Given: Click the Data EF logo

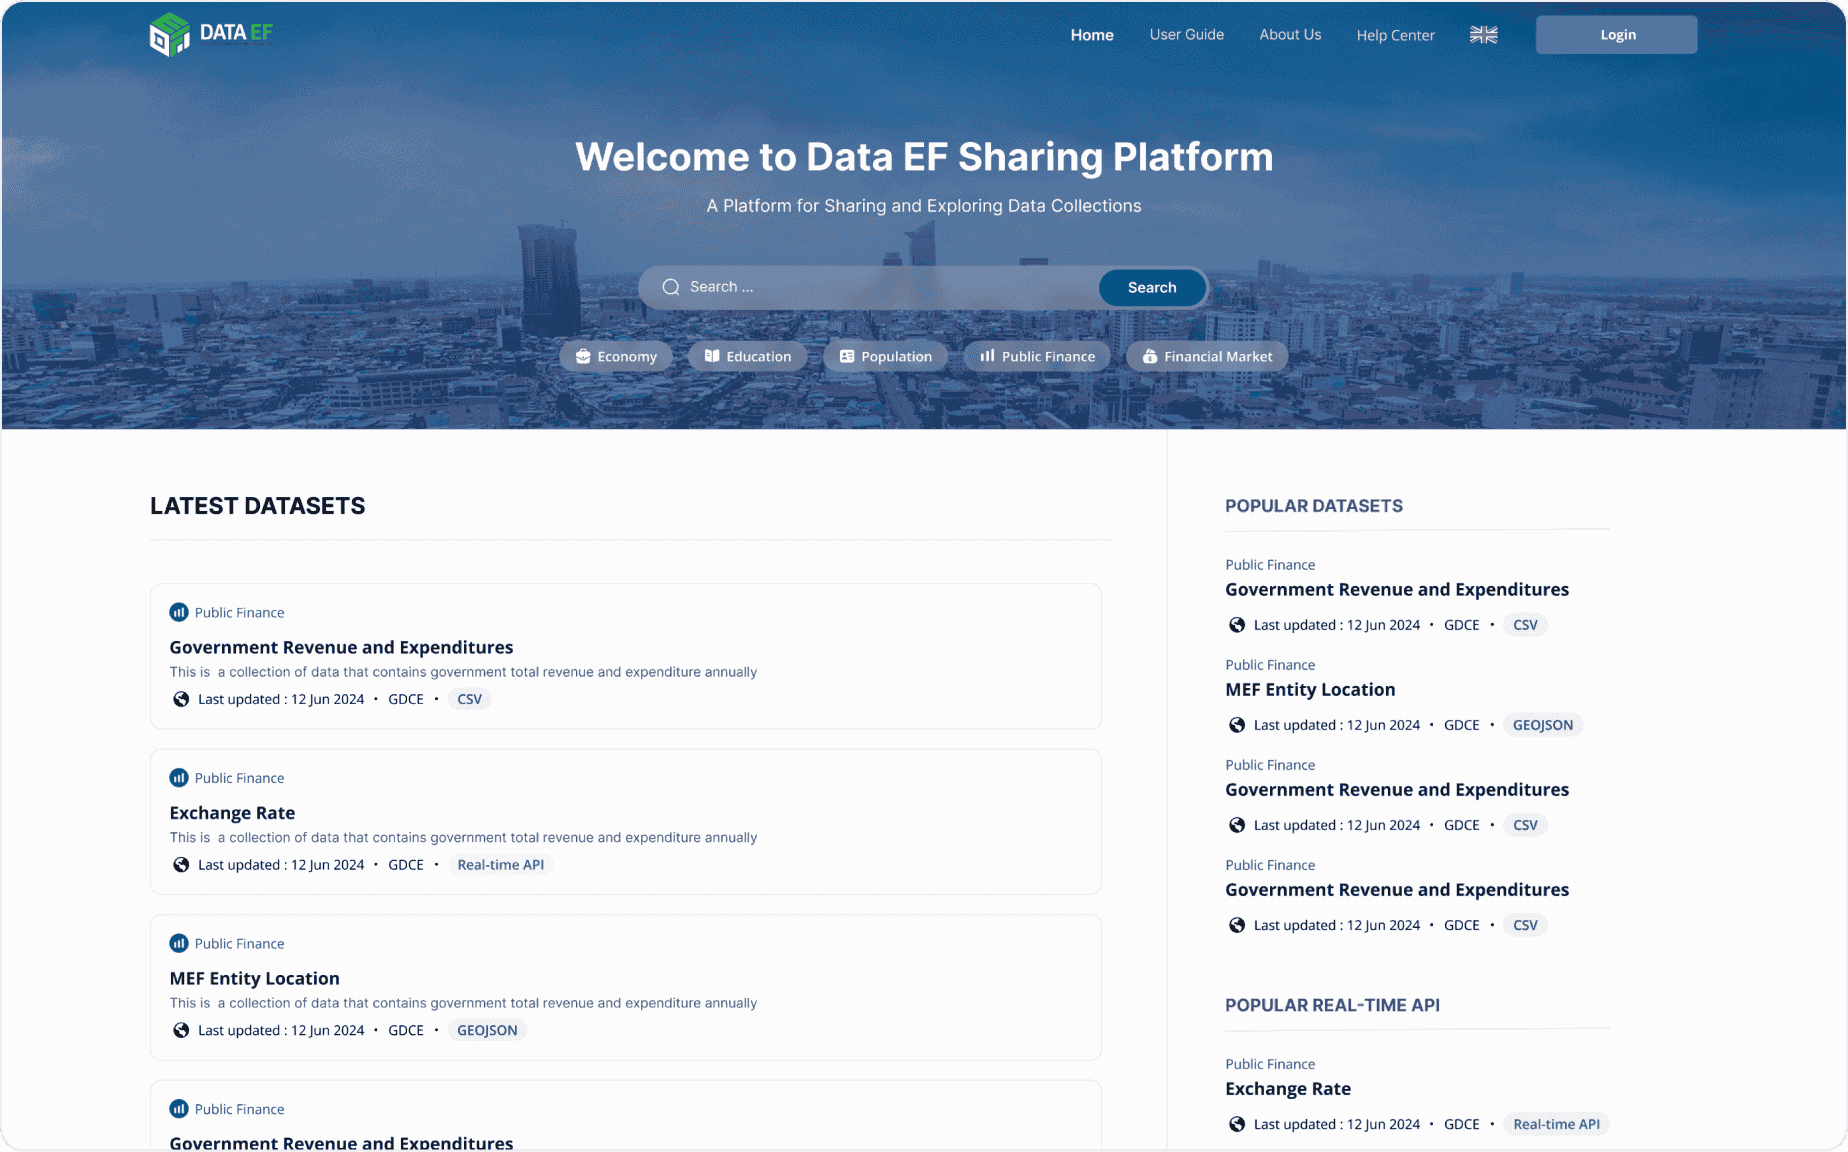Looking at the screenshot, I should [211, 34].
